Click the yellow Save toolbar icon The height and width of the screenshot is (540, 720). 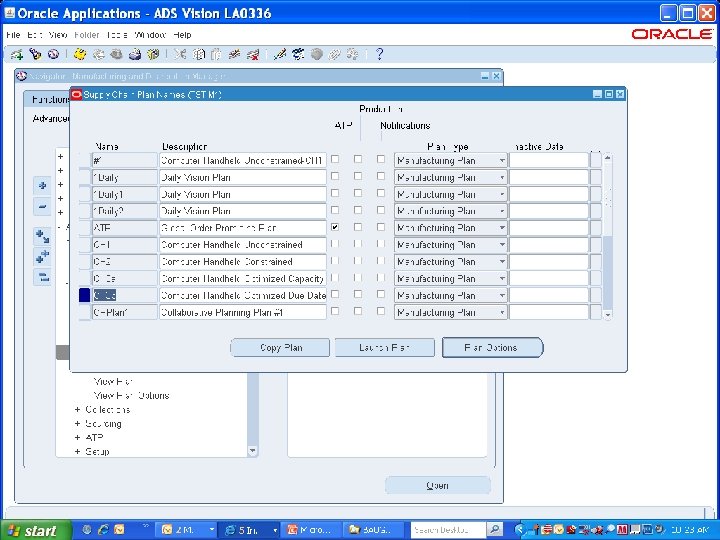80,54
